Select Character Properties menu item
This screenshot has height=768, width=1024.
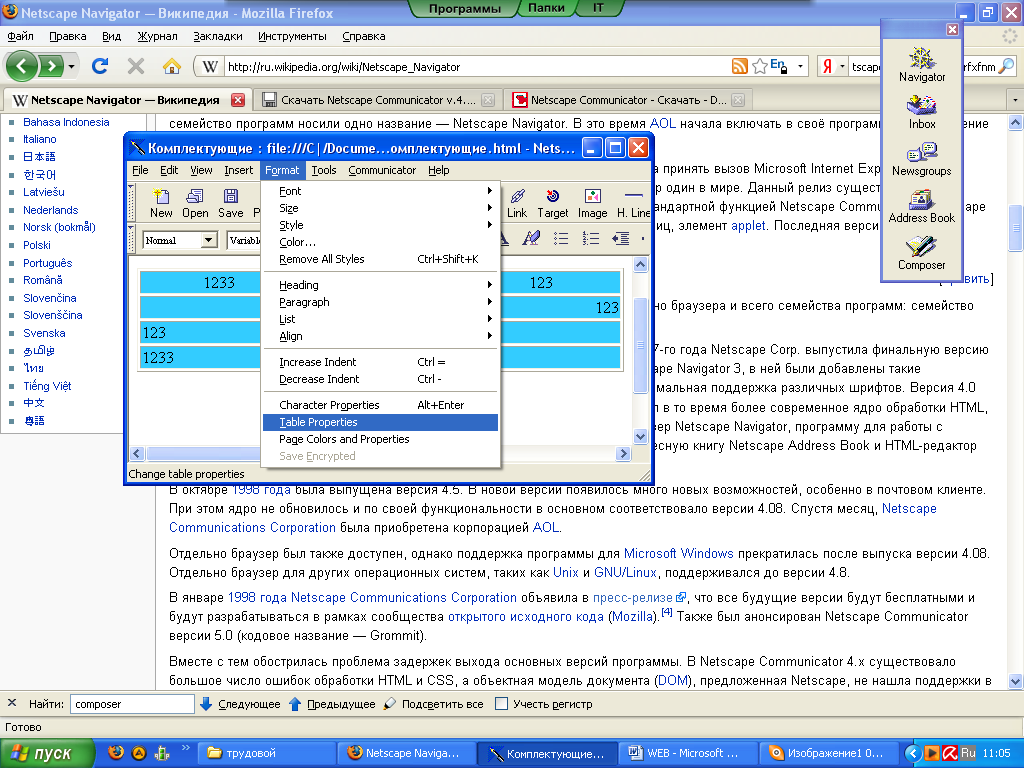click(380, 405)
